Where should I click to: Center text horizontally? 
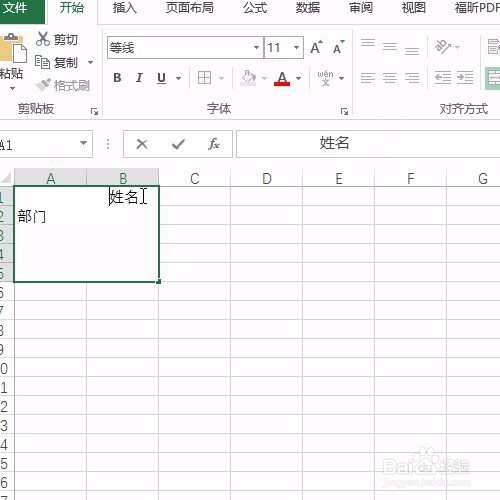coord(390,78)
